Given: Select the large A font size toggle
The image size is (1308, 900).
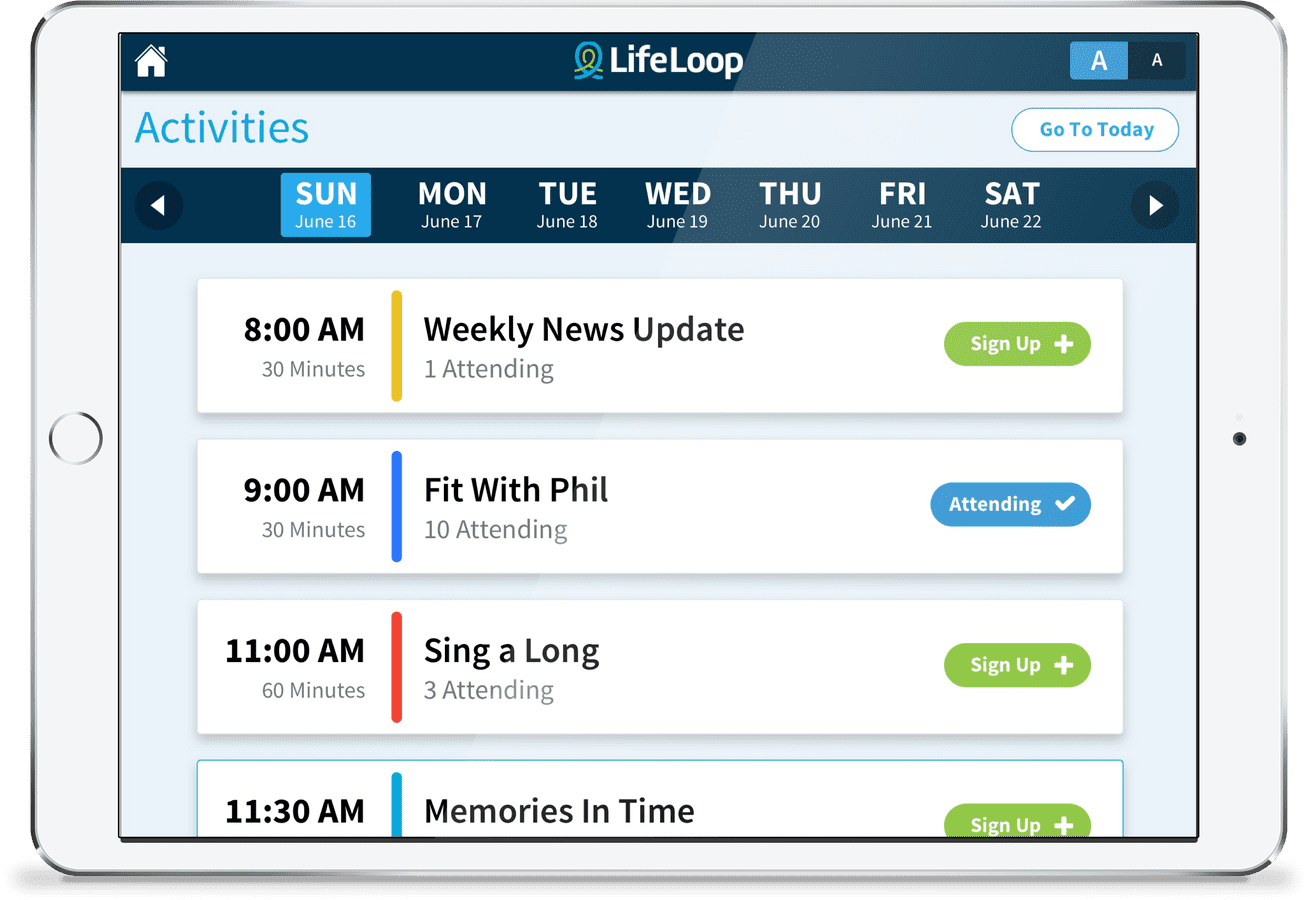Looking at the screenshot, I should coord(1098,61).
